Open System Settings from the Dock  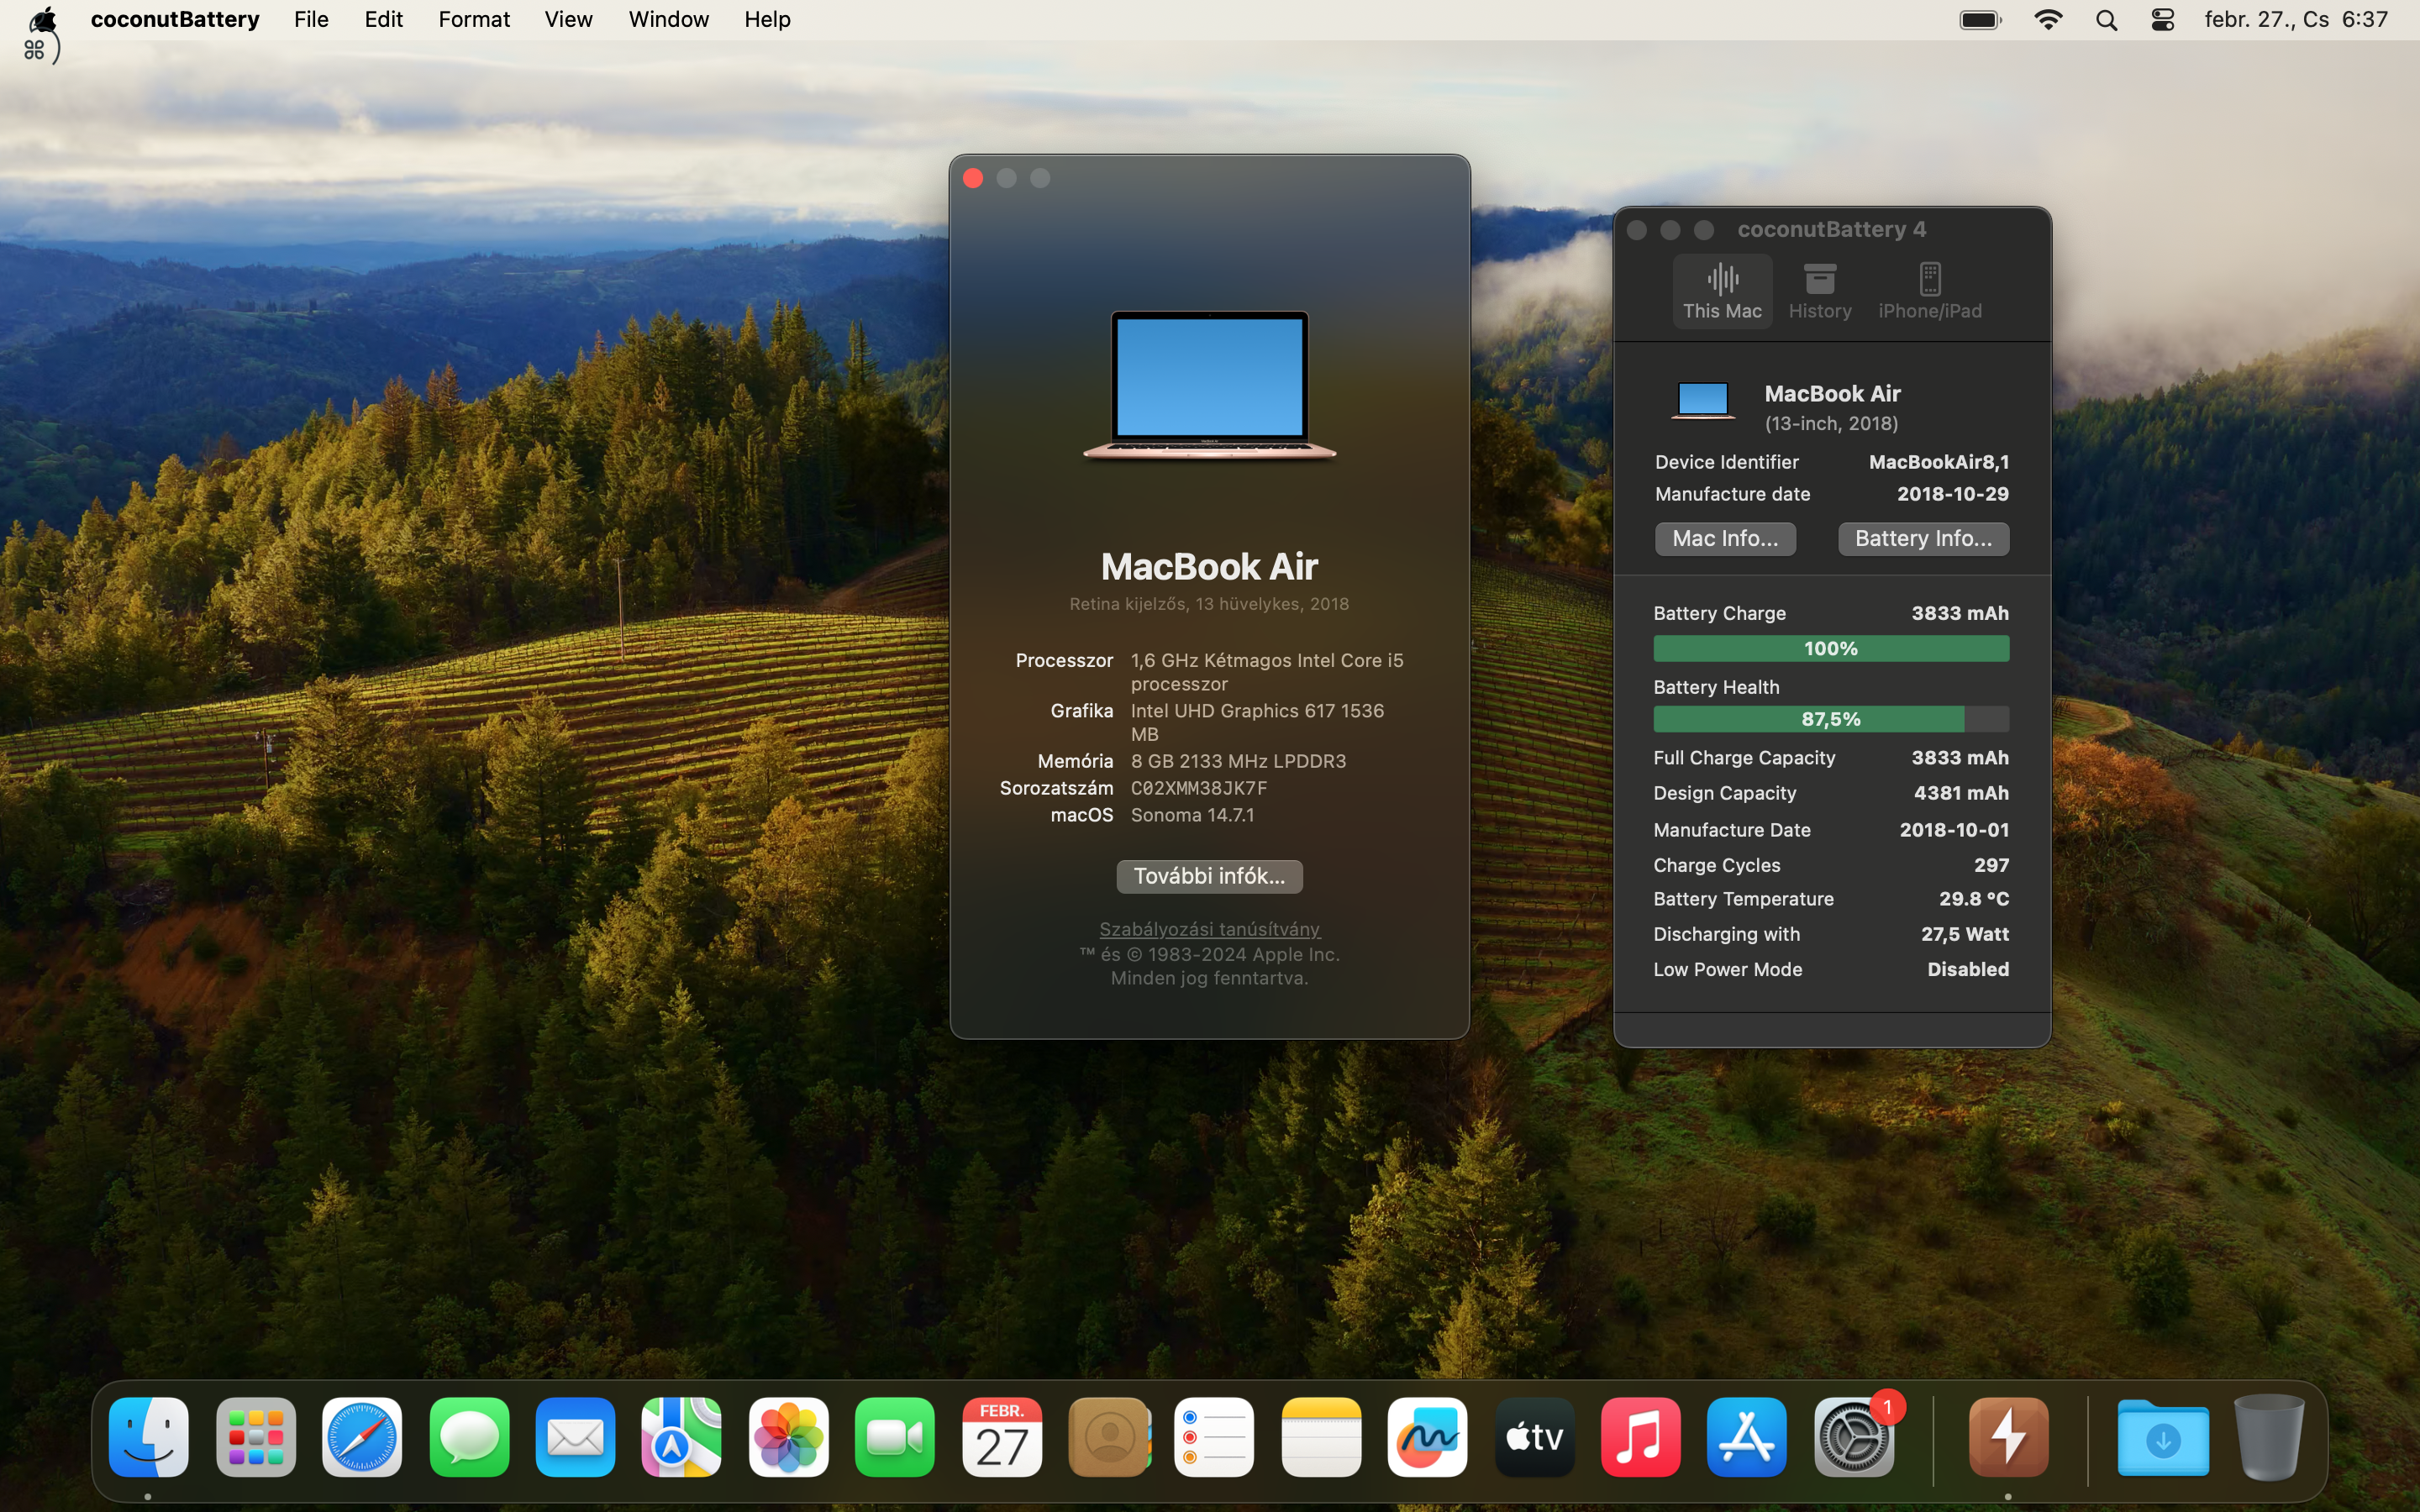1855,1437
